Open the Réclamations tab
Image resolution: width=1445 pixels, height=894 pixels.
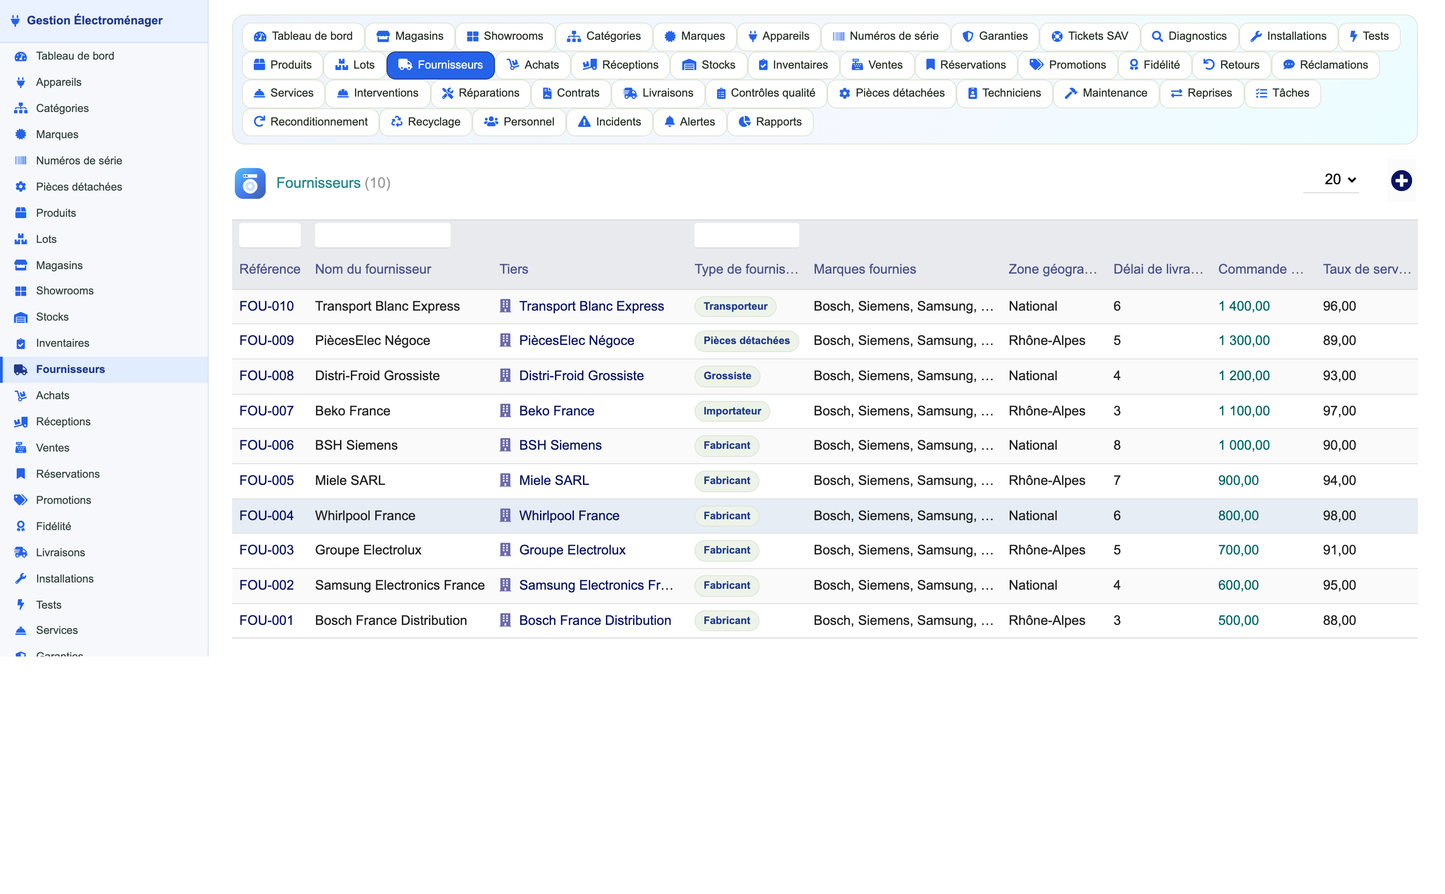[x=1325, y=65]
